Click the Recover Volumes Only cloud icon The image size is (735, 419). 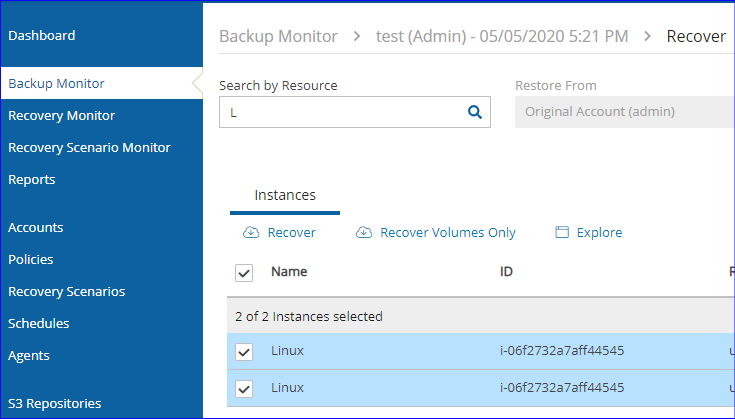[364, 233]
